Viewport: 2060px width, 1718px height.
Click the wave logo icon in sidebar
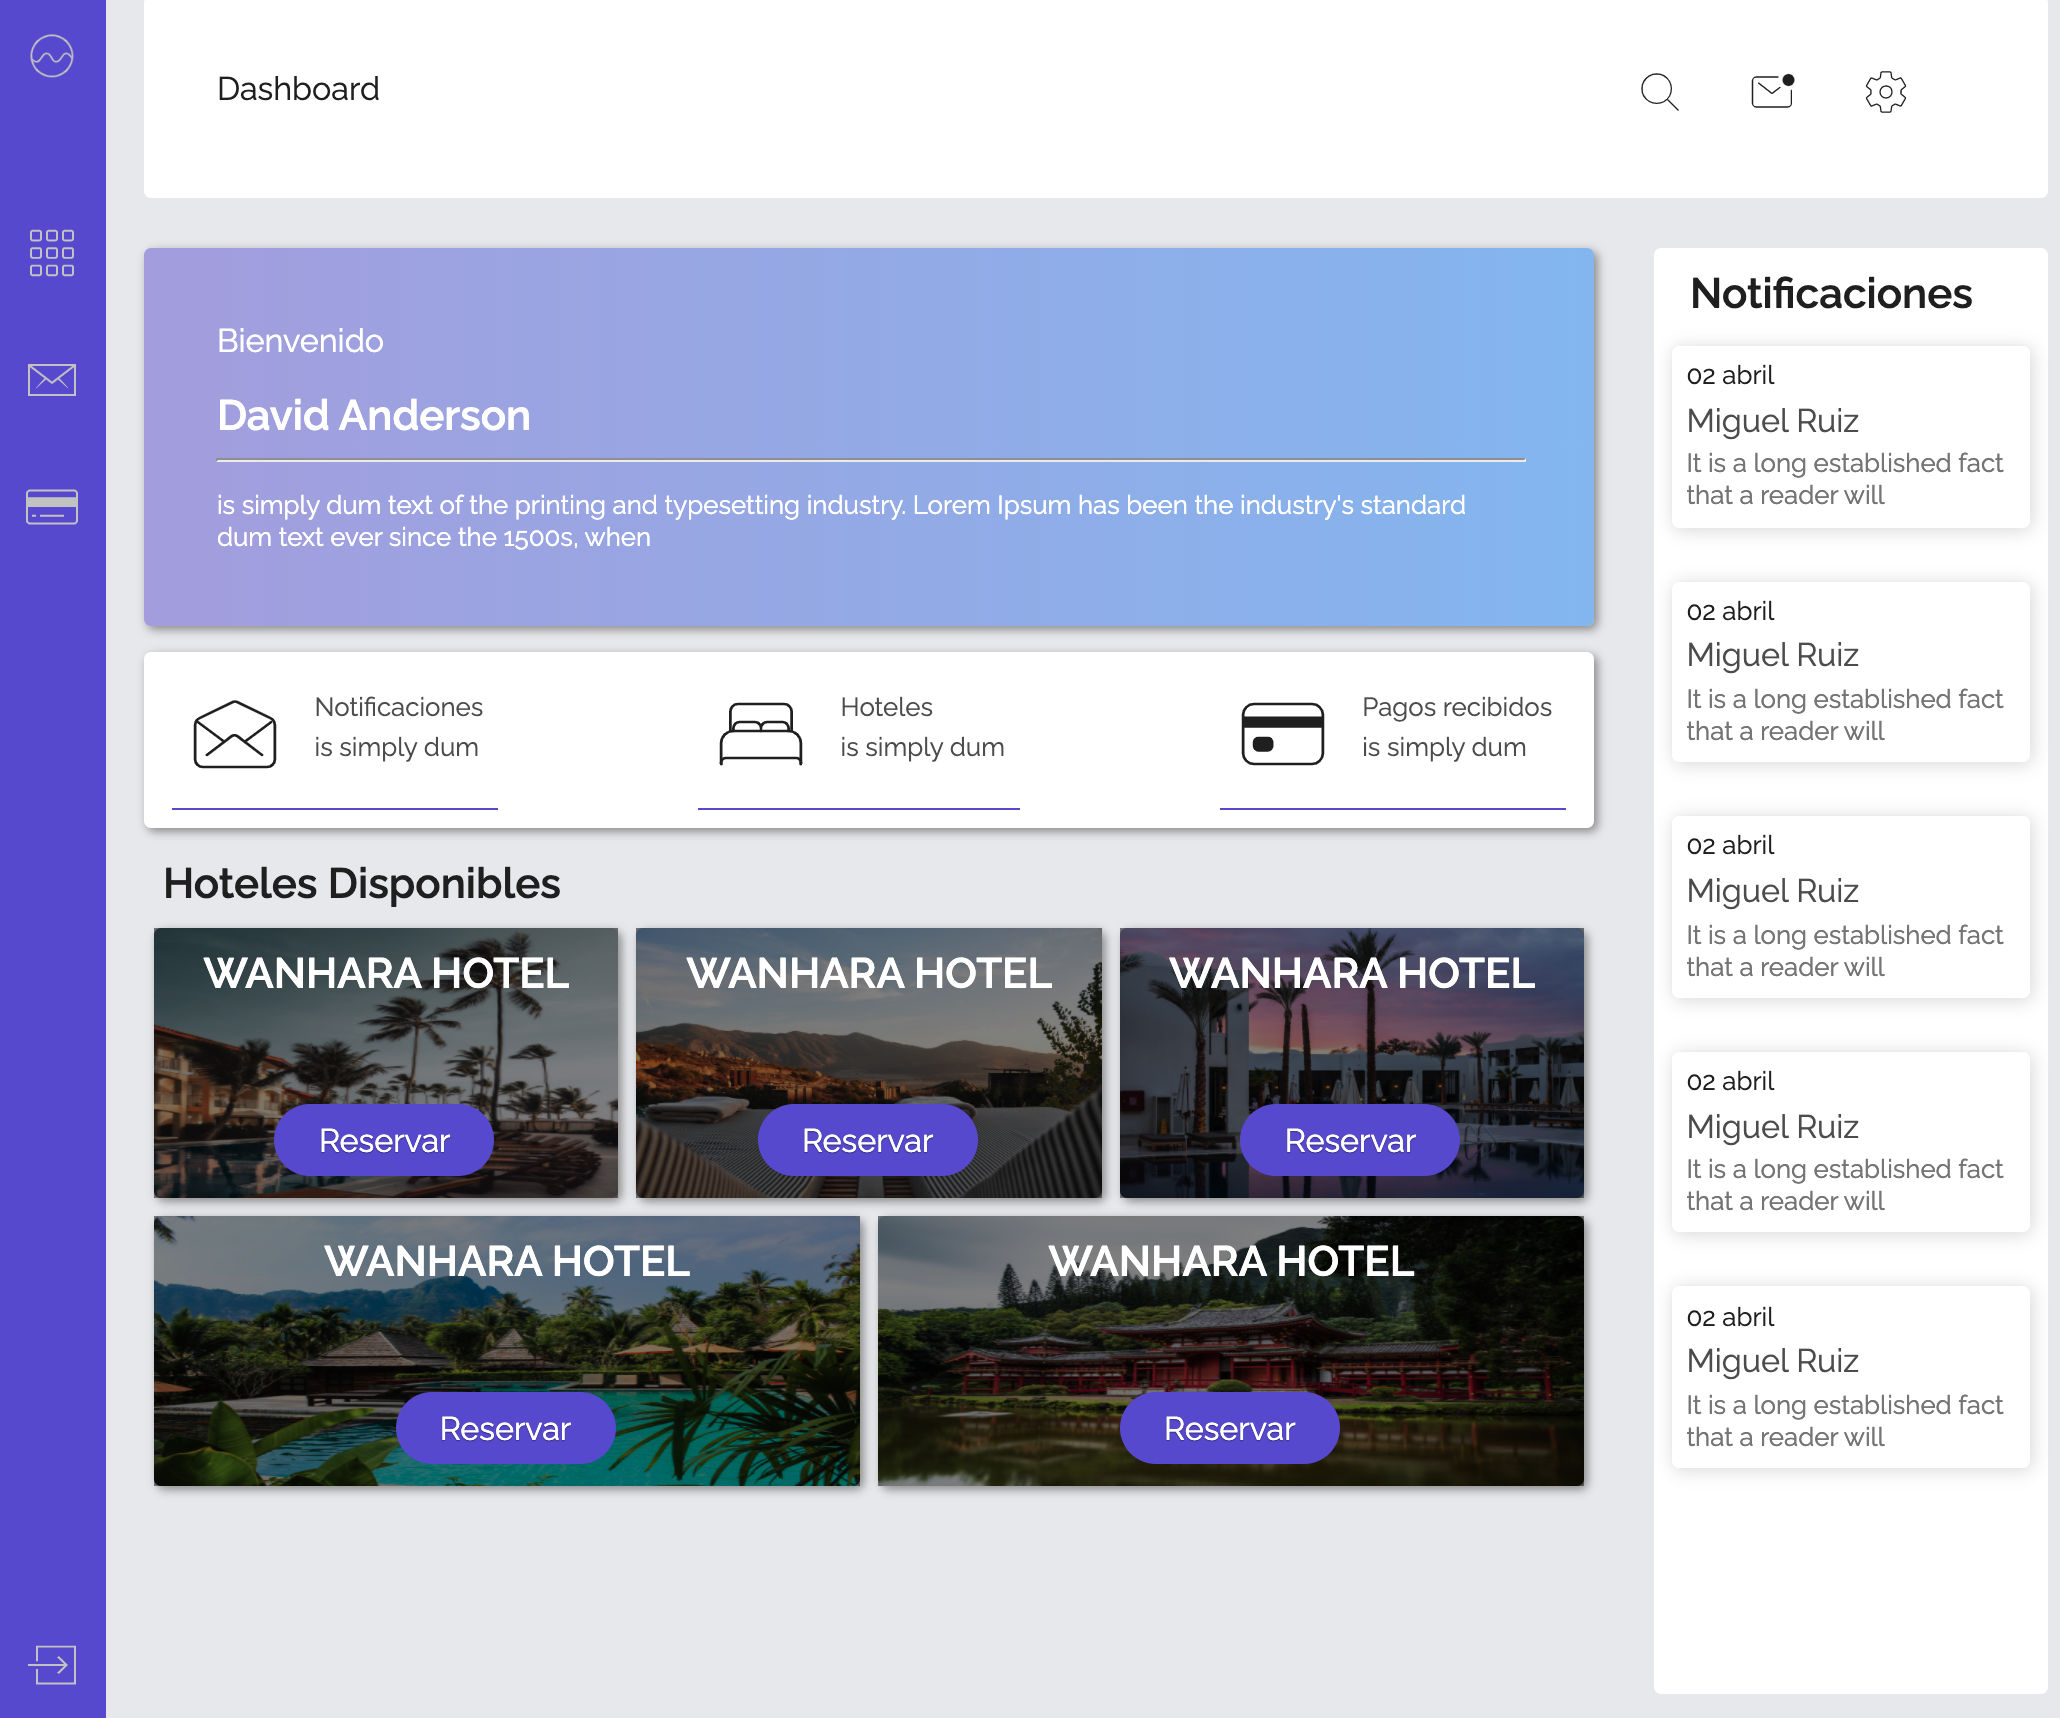point(52,56)
